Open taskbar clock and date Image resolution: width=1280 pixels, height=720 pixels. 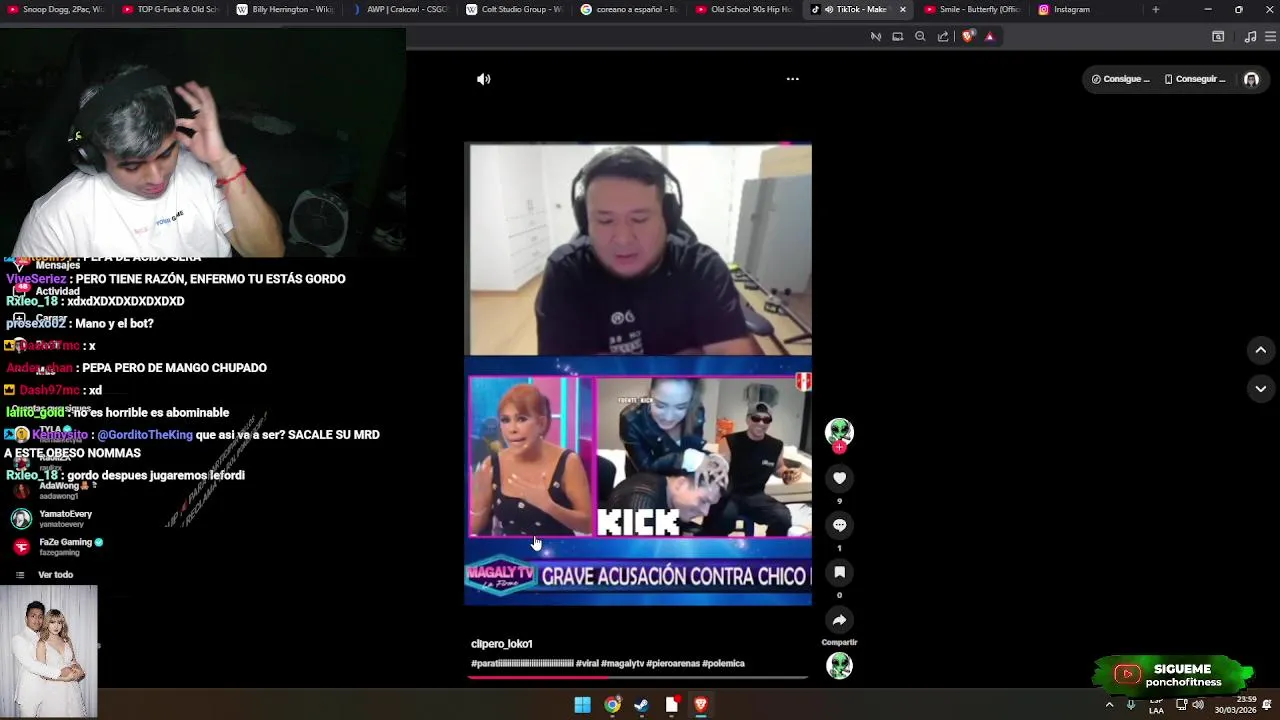click(x=1235, y=705)
